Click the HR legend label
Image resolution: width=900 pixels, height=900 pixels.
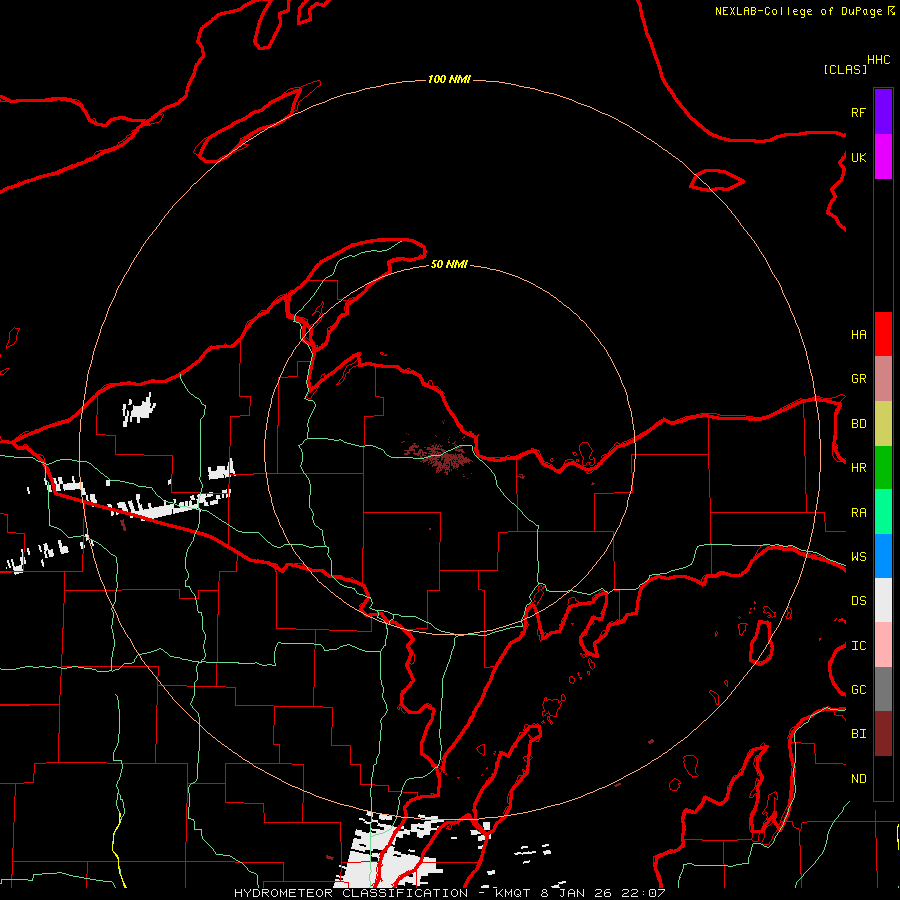coord(858,468)
